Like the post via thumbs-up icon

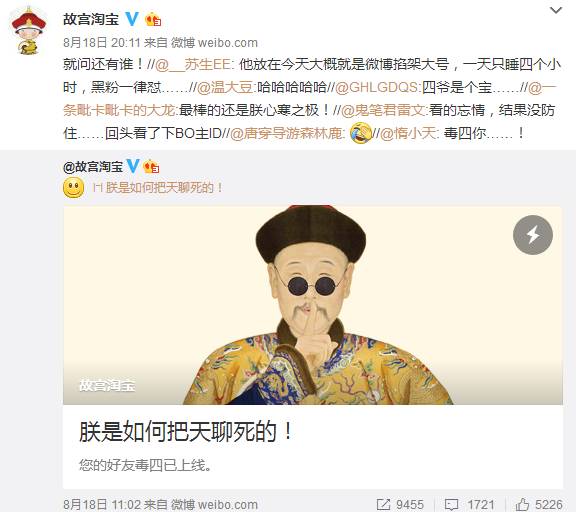click(522, 504)
